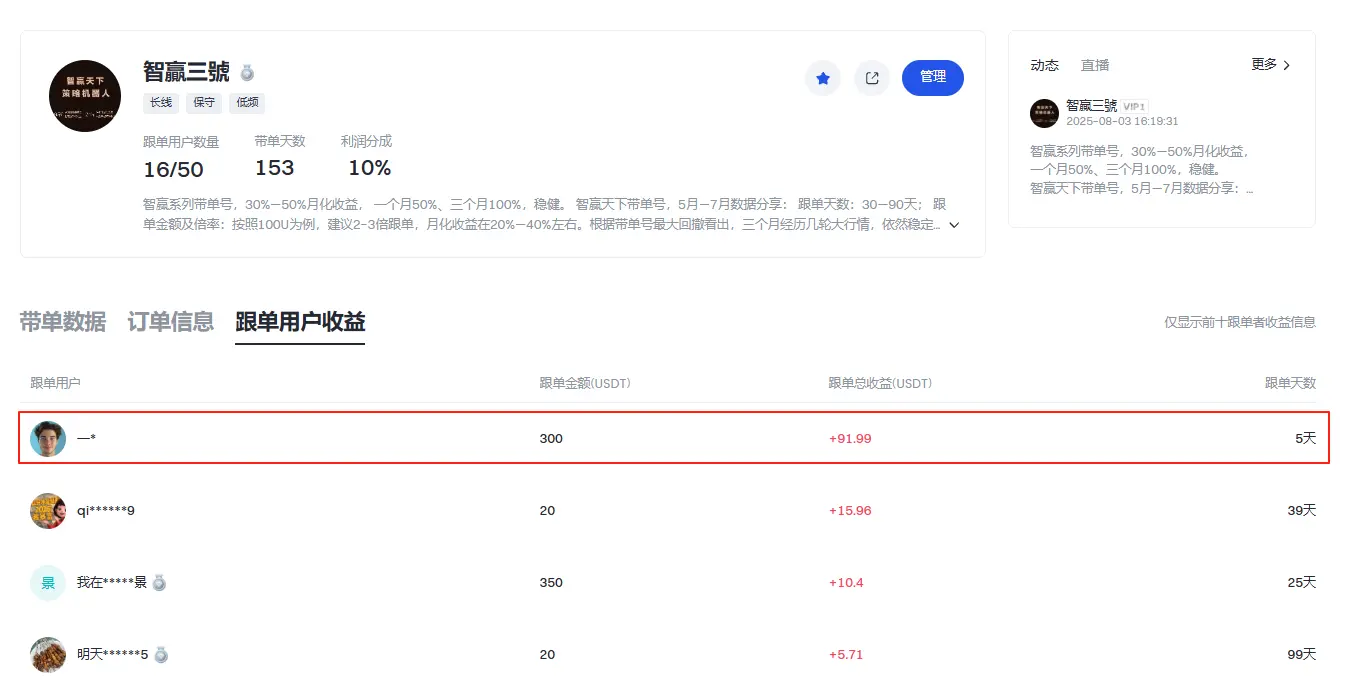The image size is (1350, 700).
Task: Switch to the 带单数据 tab
Action: [x=63, y=322]
